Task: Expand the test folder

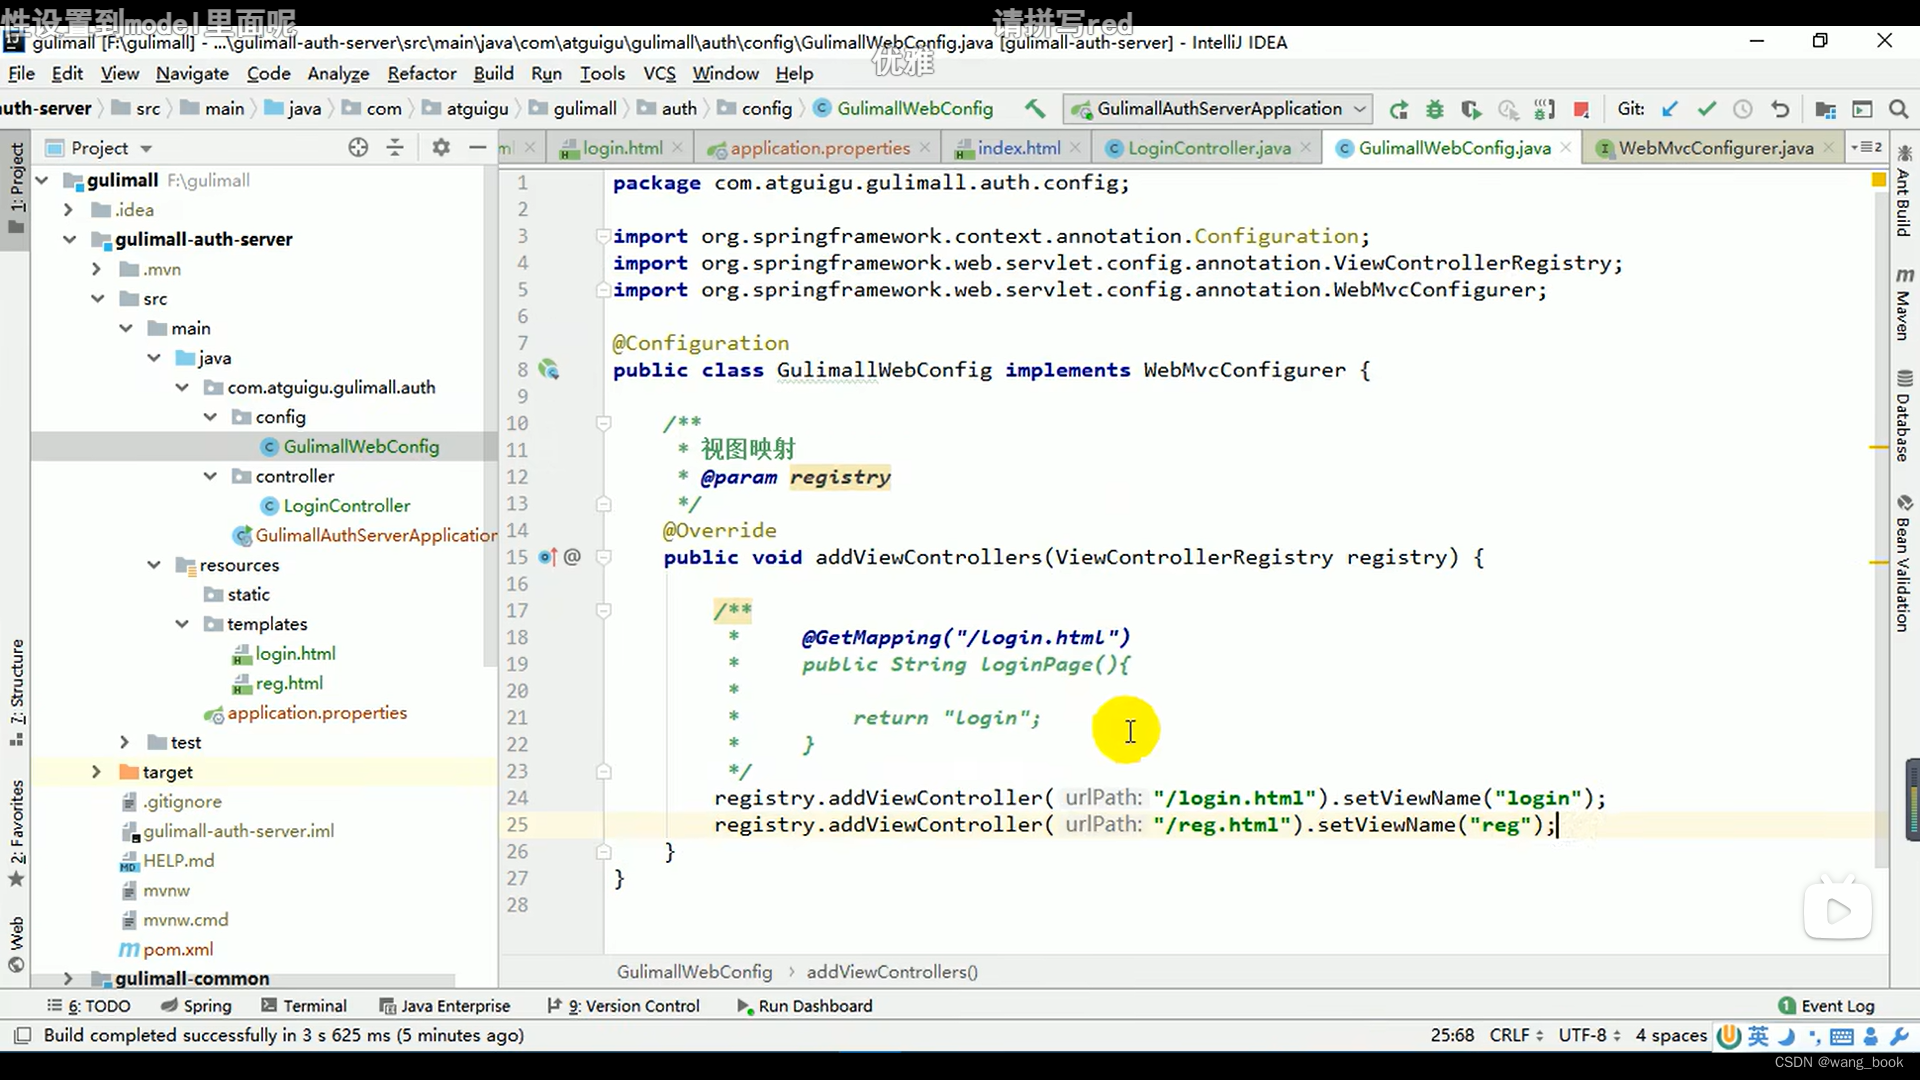Action: pos(124,742)
